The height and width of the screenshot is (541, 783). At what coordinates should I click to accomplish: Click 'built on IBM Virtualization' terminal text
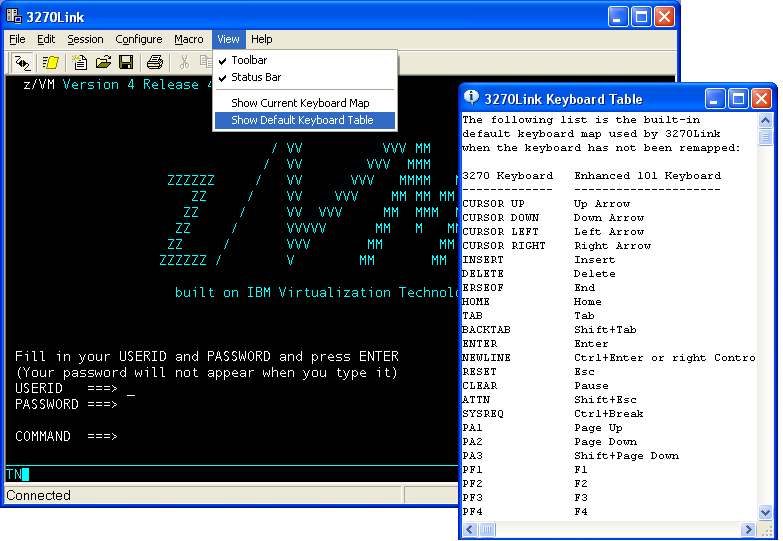(x=283, y=292)
